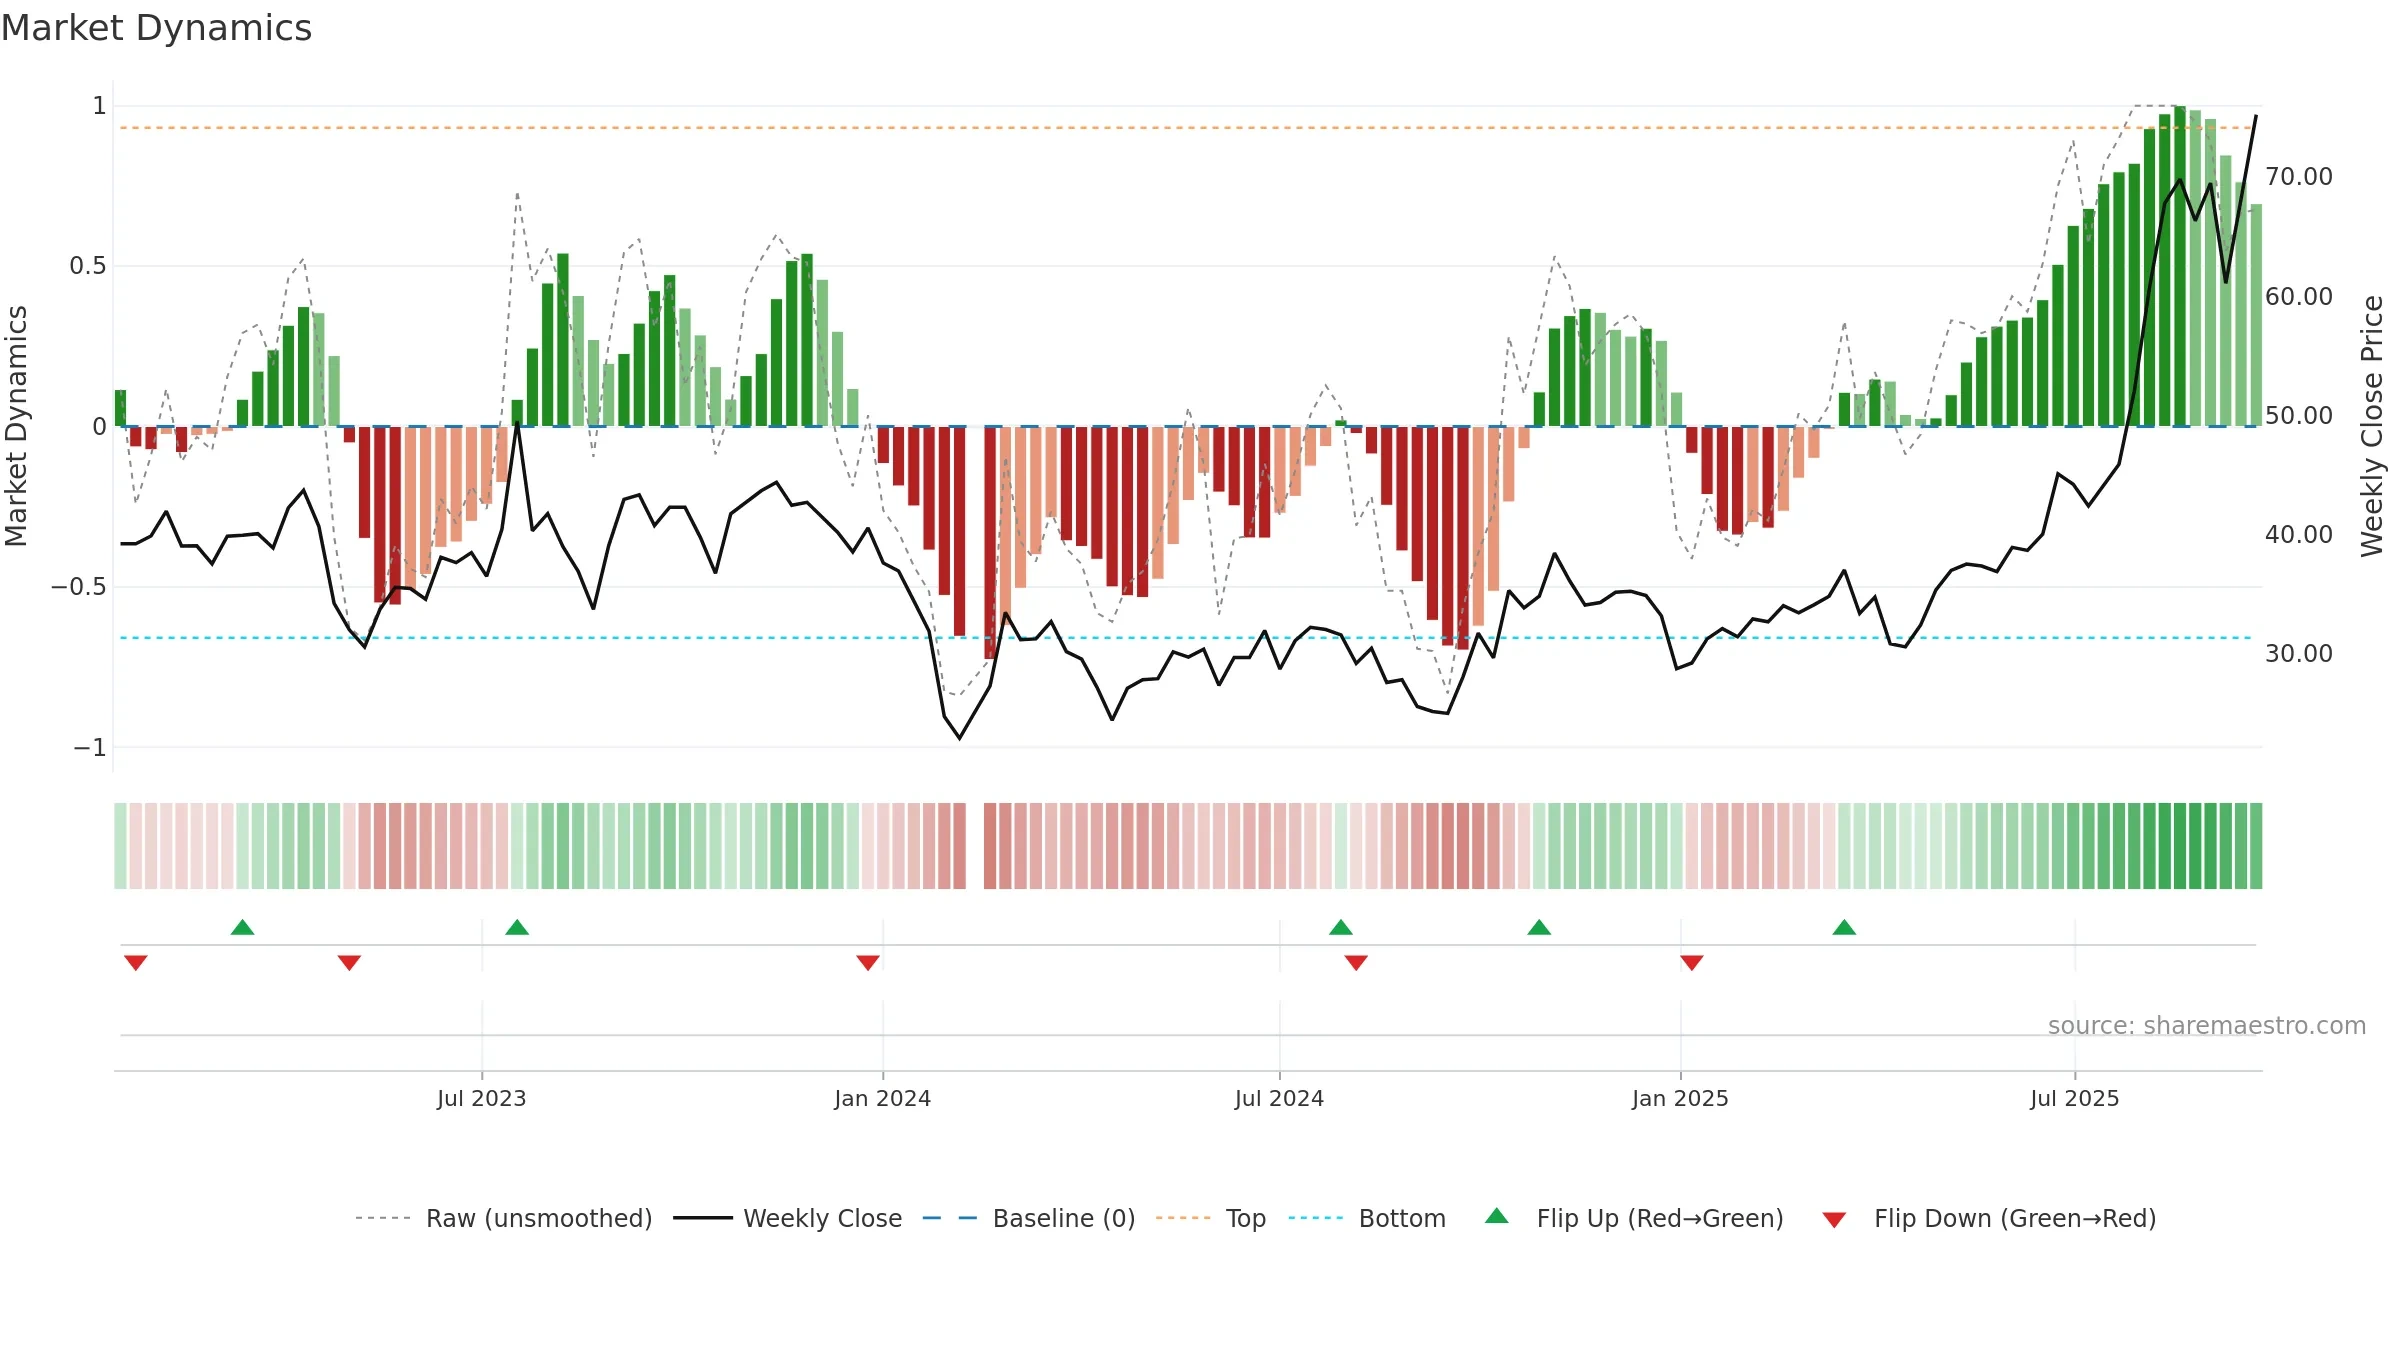
Task: Select the red flip-down marker just after Jan 2025
Action: coord(1692,963)
